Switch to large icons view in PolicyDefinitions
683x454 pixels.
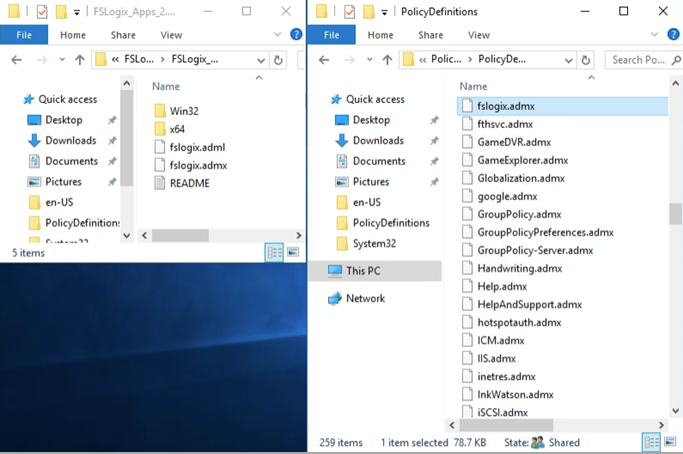point(671,442)
